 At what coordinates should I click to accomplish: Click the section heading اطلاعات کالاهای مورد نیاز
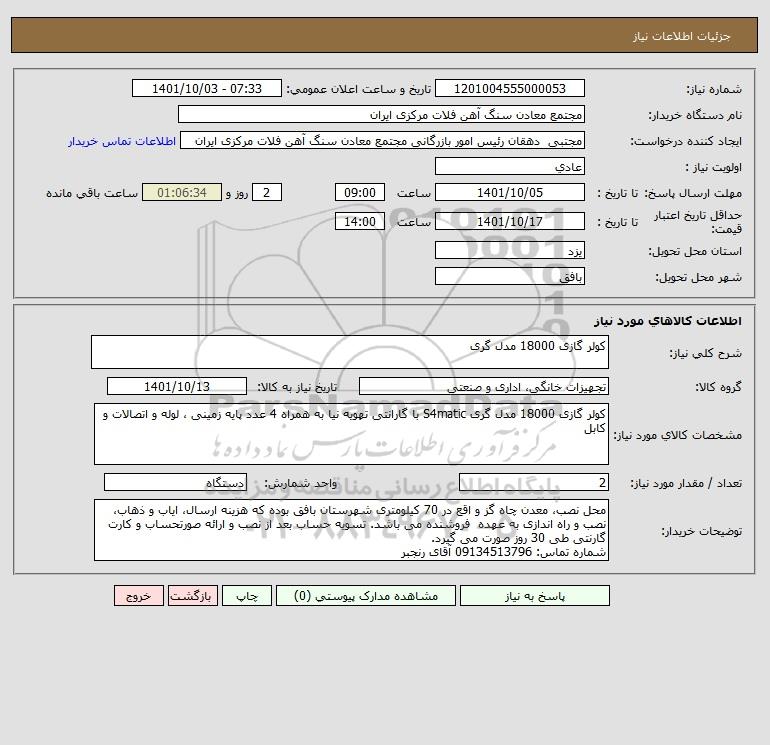pyautogui.click(x=668, y=321)
